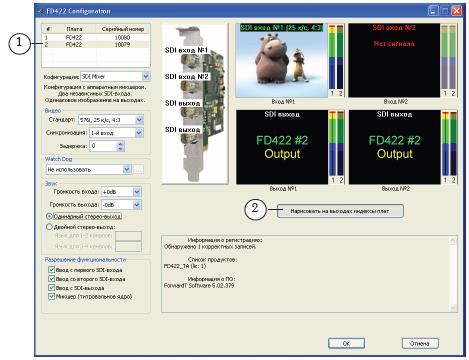
Task: Click the Вход №1 video preview with hippo
Action: pos(282,60)
